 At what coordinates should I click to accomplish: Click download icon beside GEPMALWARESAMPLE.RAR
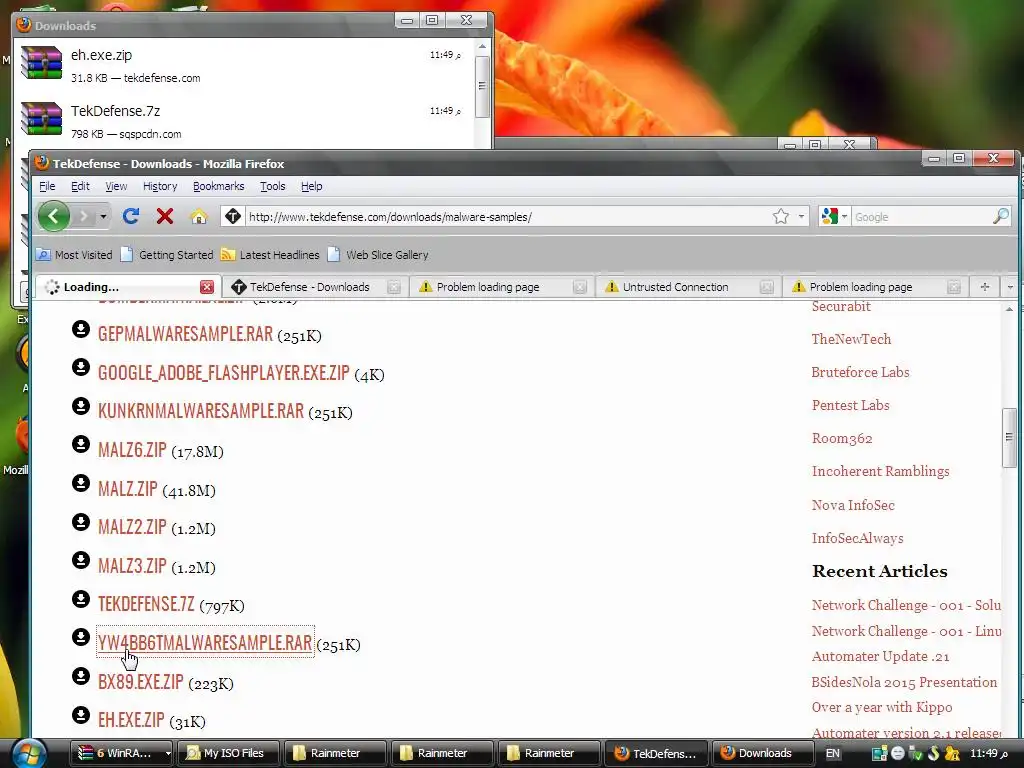pyautogui.click(x=81, y=328)
